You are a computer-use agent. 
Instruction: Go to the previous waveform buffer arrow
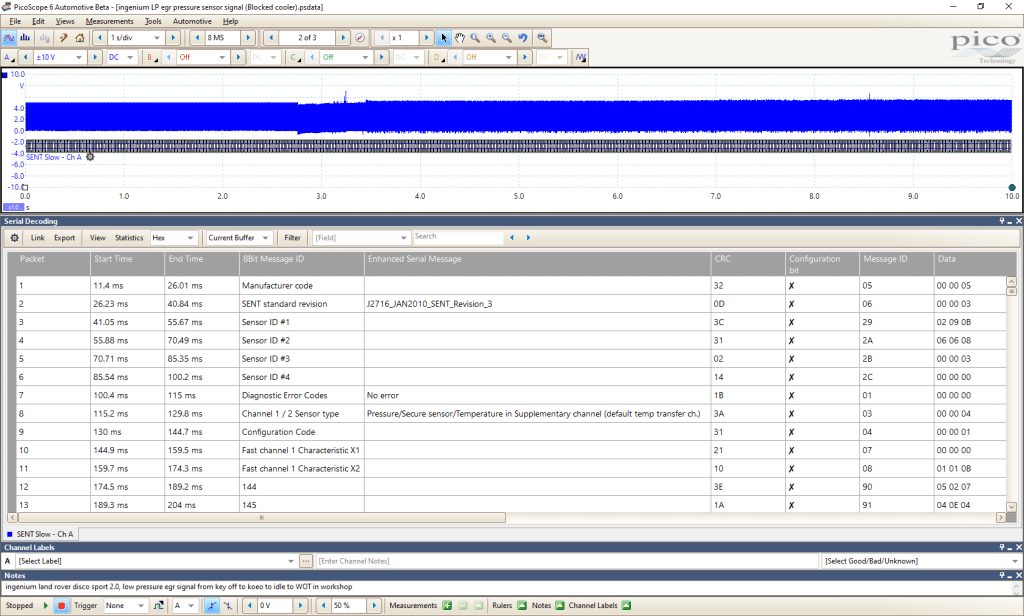270,38
